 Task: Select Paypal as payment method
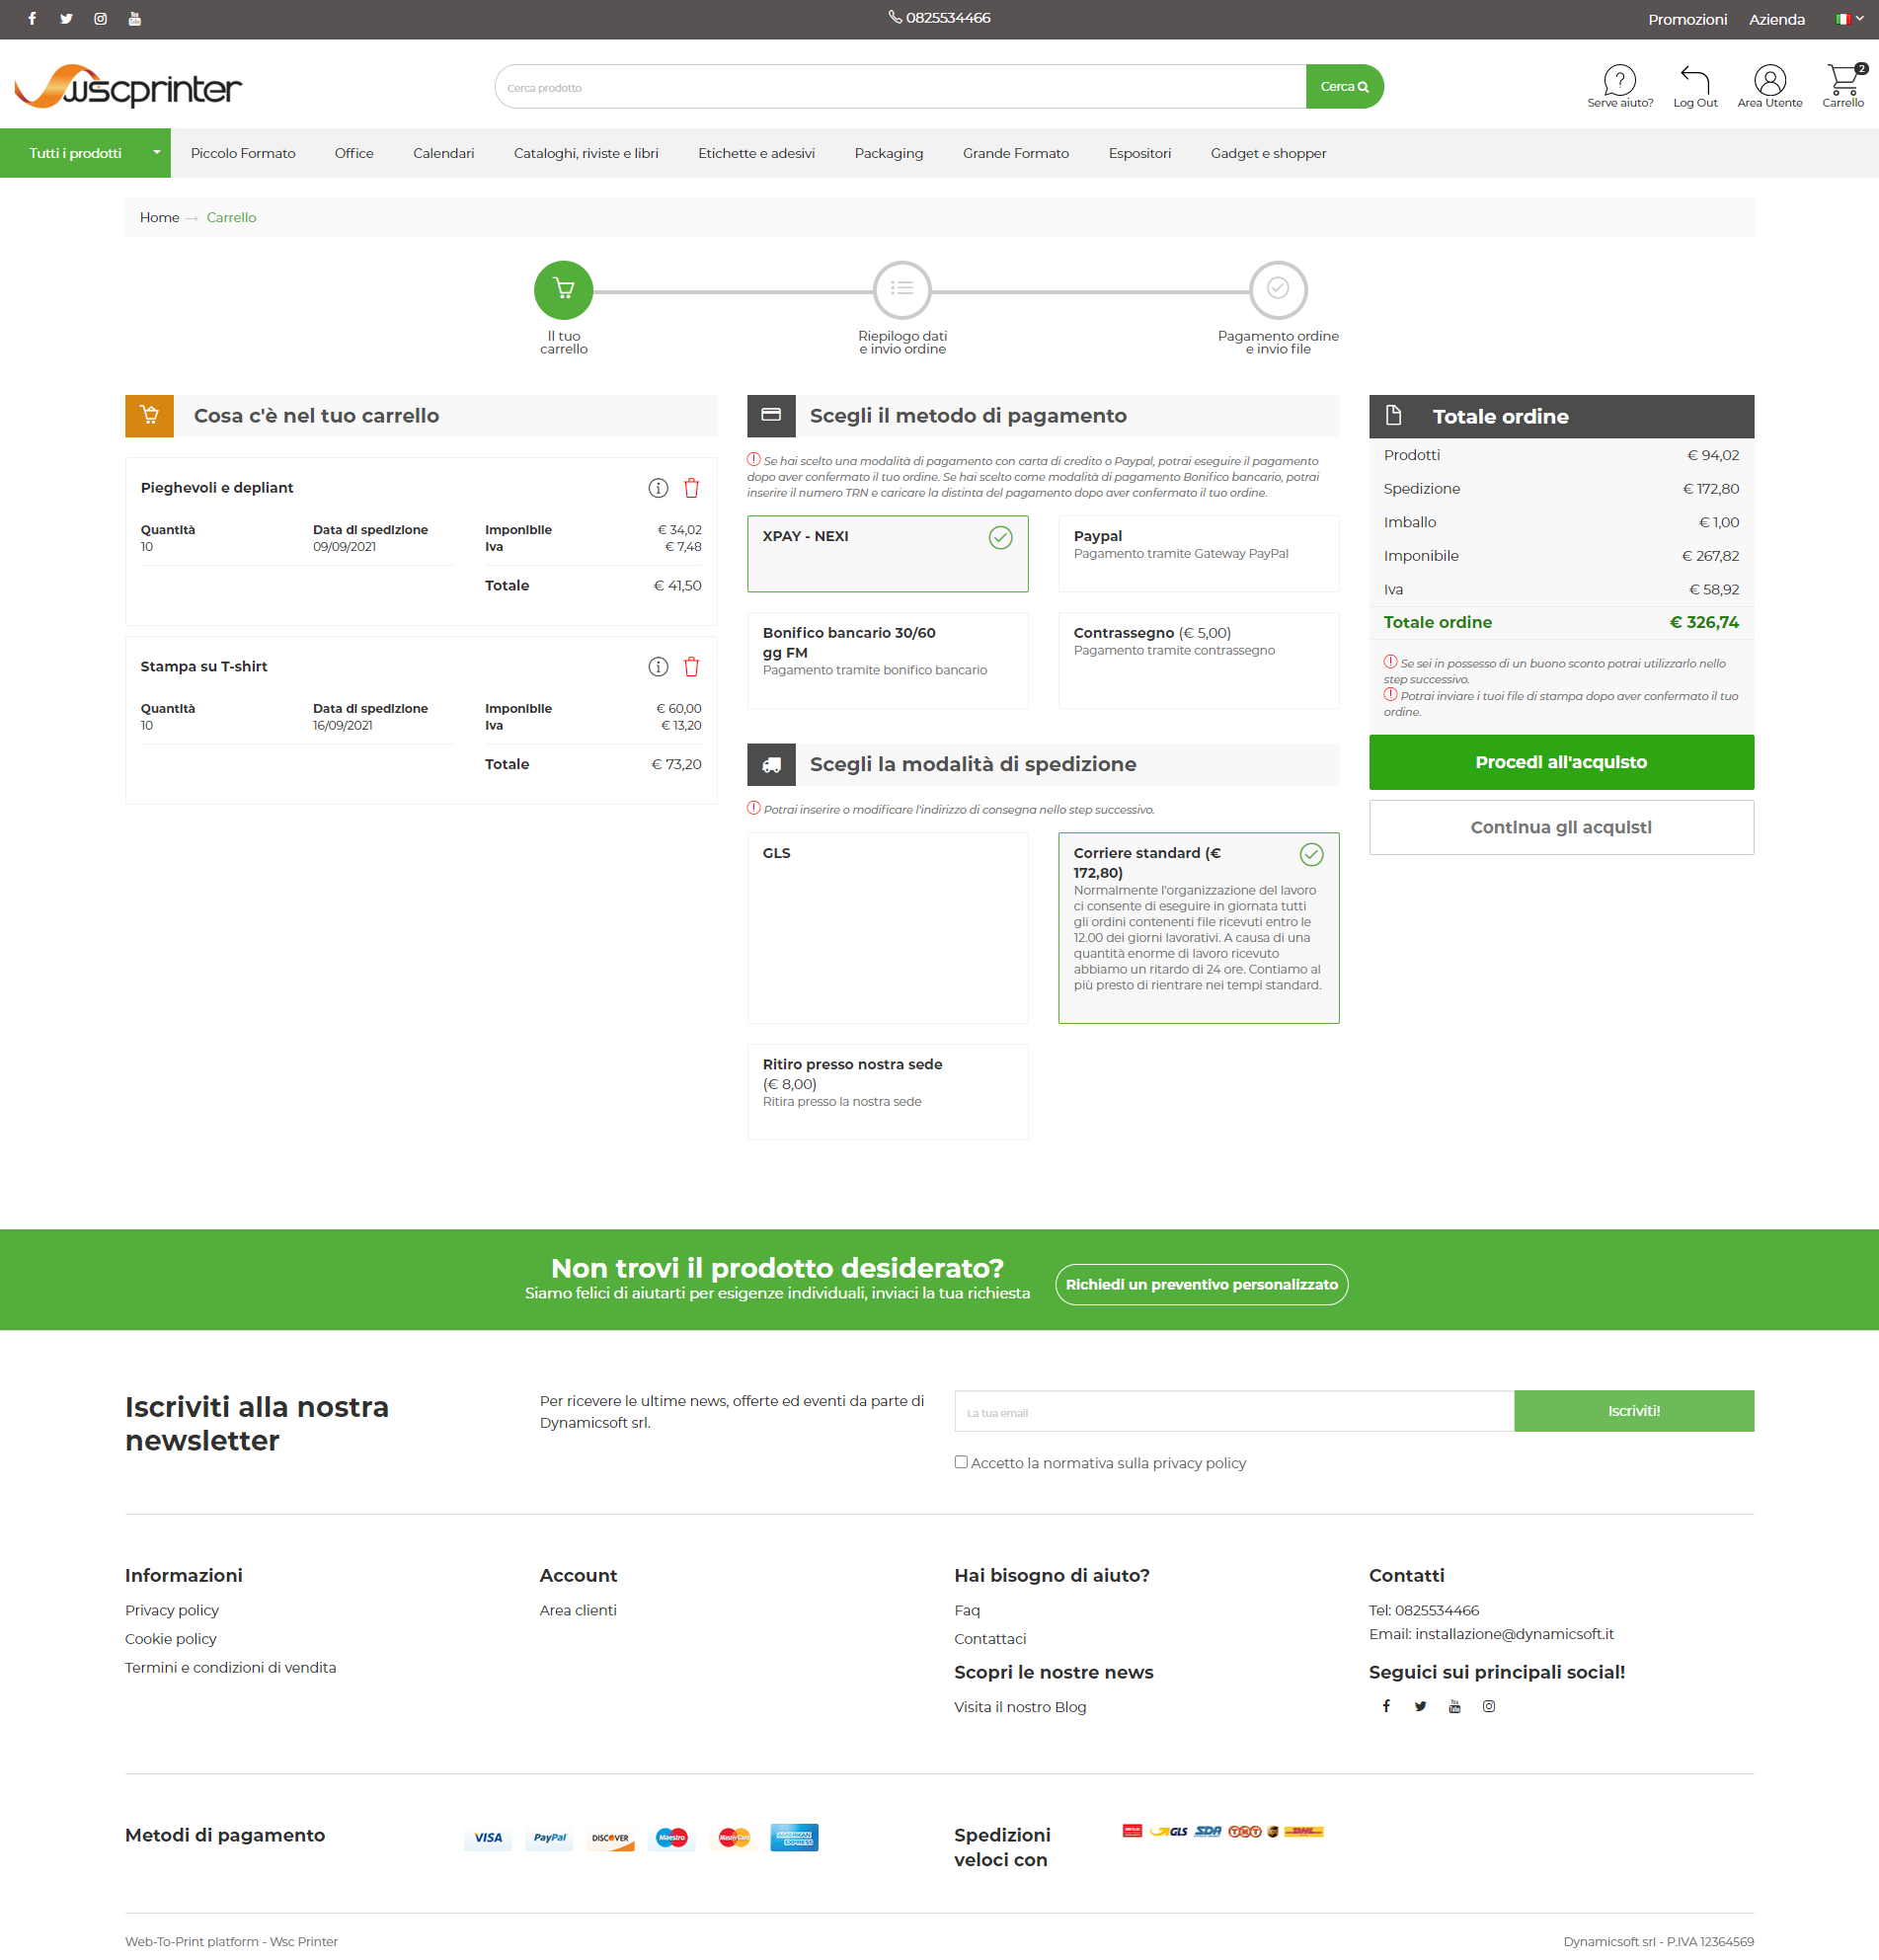[x=1198, y=554]
